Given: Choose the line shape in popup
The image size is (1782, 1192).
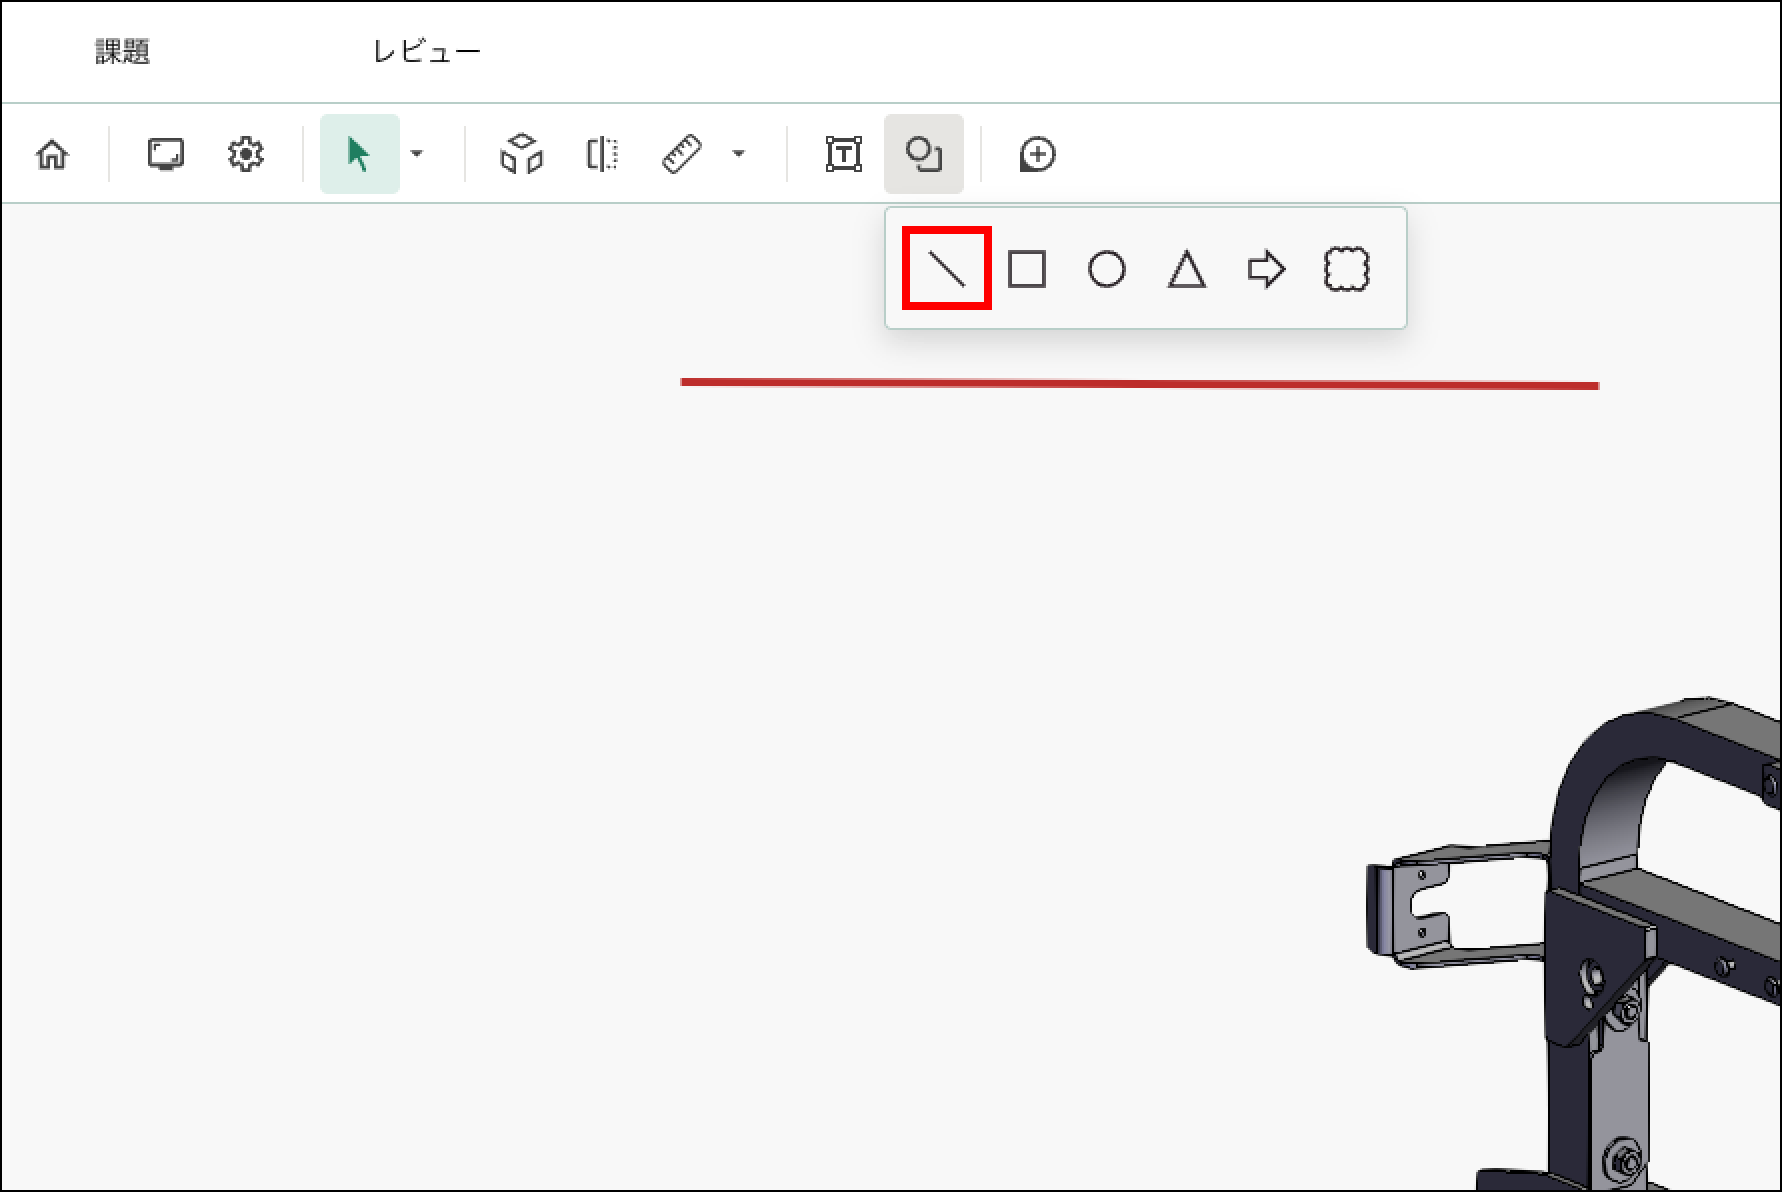Looking at the screenshot, I should 946,269.
